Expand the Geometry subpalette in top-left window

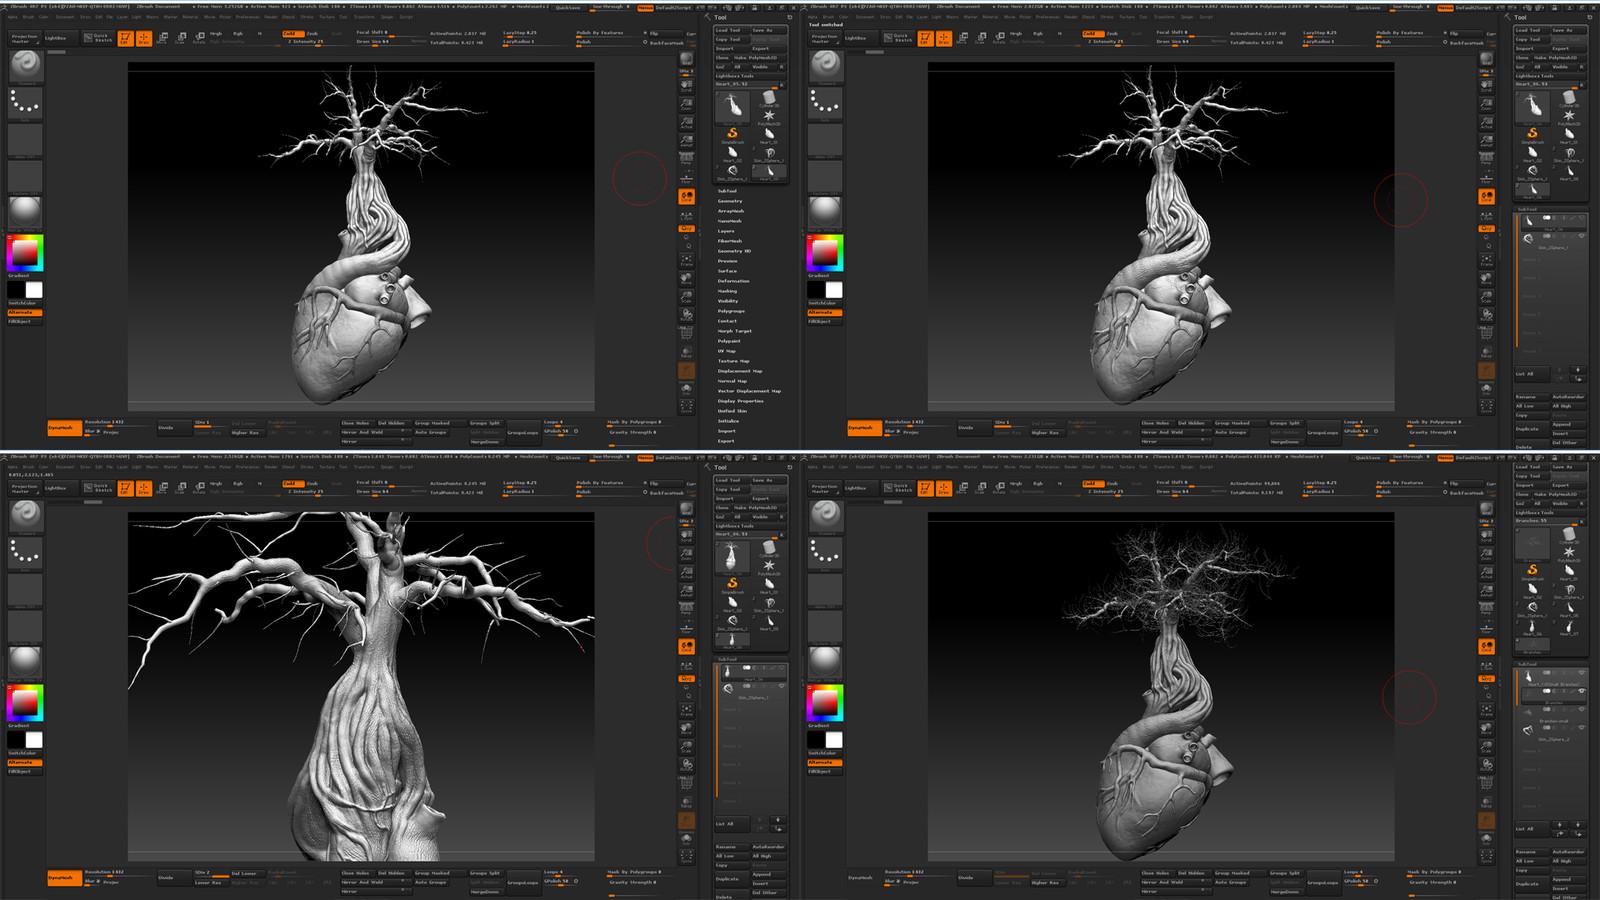click(730, 201)
